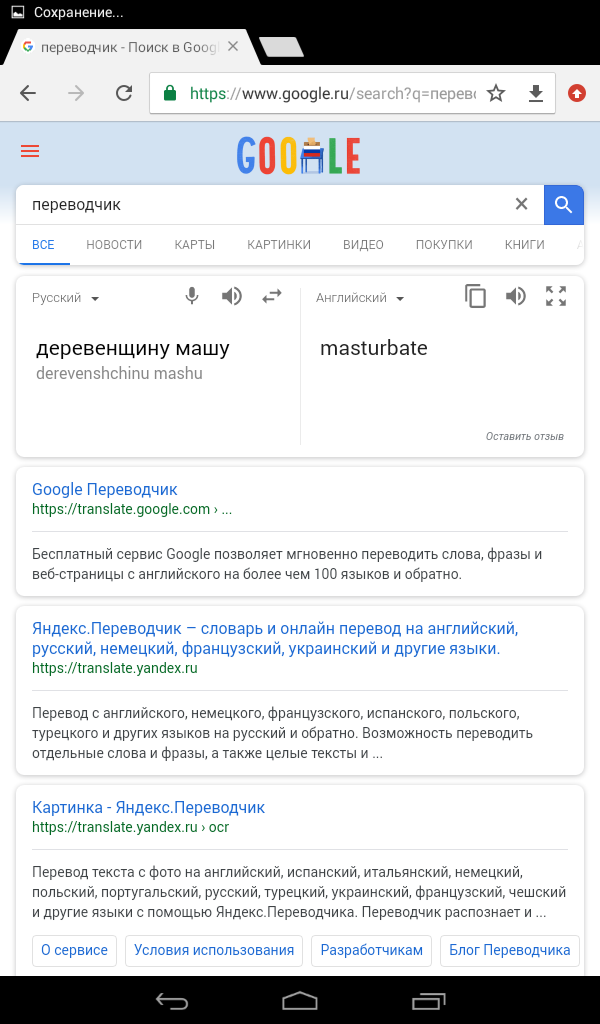Play the English translation audio

click(516, 296)
